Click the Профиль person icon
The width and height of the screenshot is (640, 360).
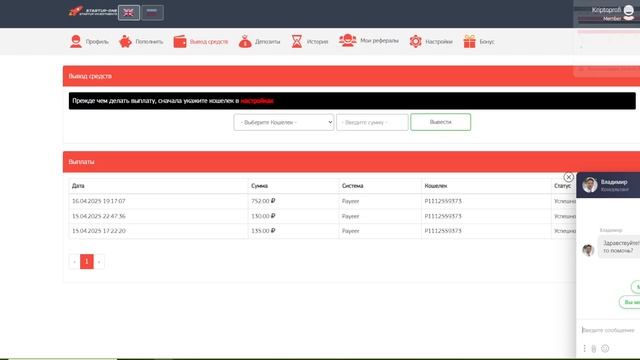point(76,41)
